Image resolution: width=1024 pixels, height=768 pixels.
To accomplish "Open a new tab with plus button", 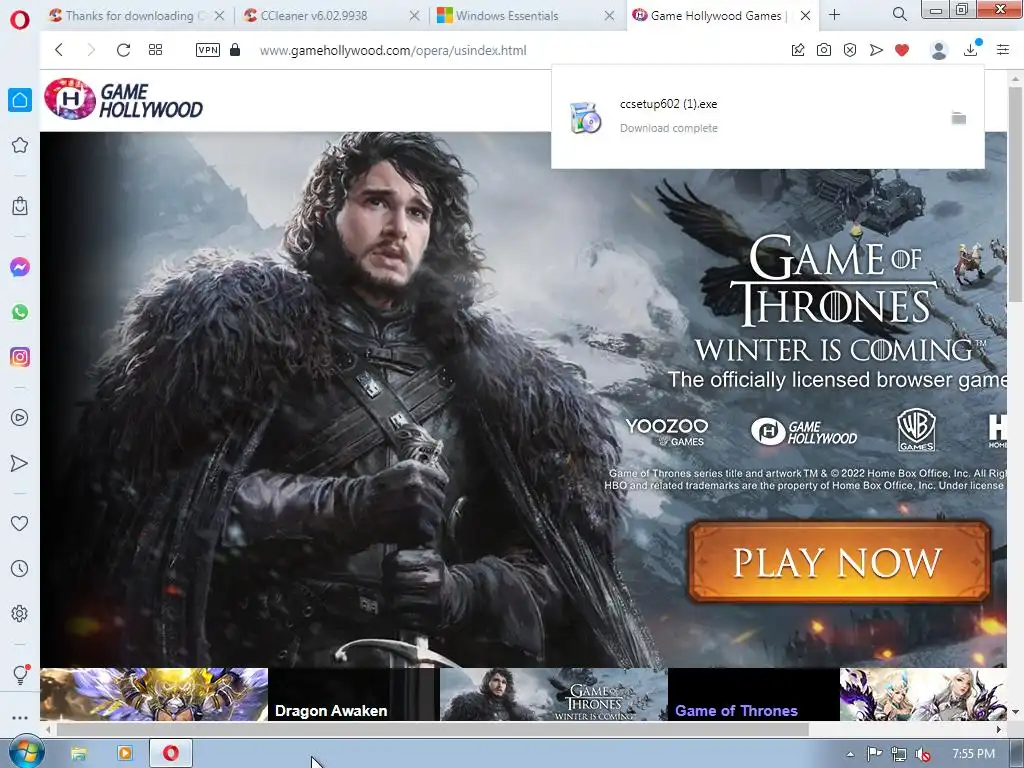I will [835, 14].
